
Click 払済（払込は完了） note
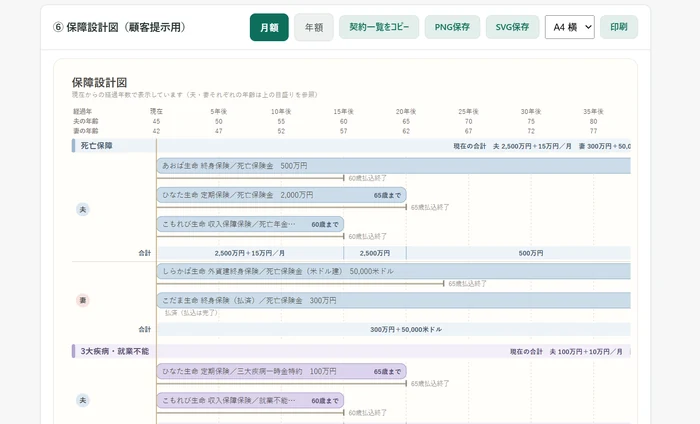click(192, 313)
